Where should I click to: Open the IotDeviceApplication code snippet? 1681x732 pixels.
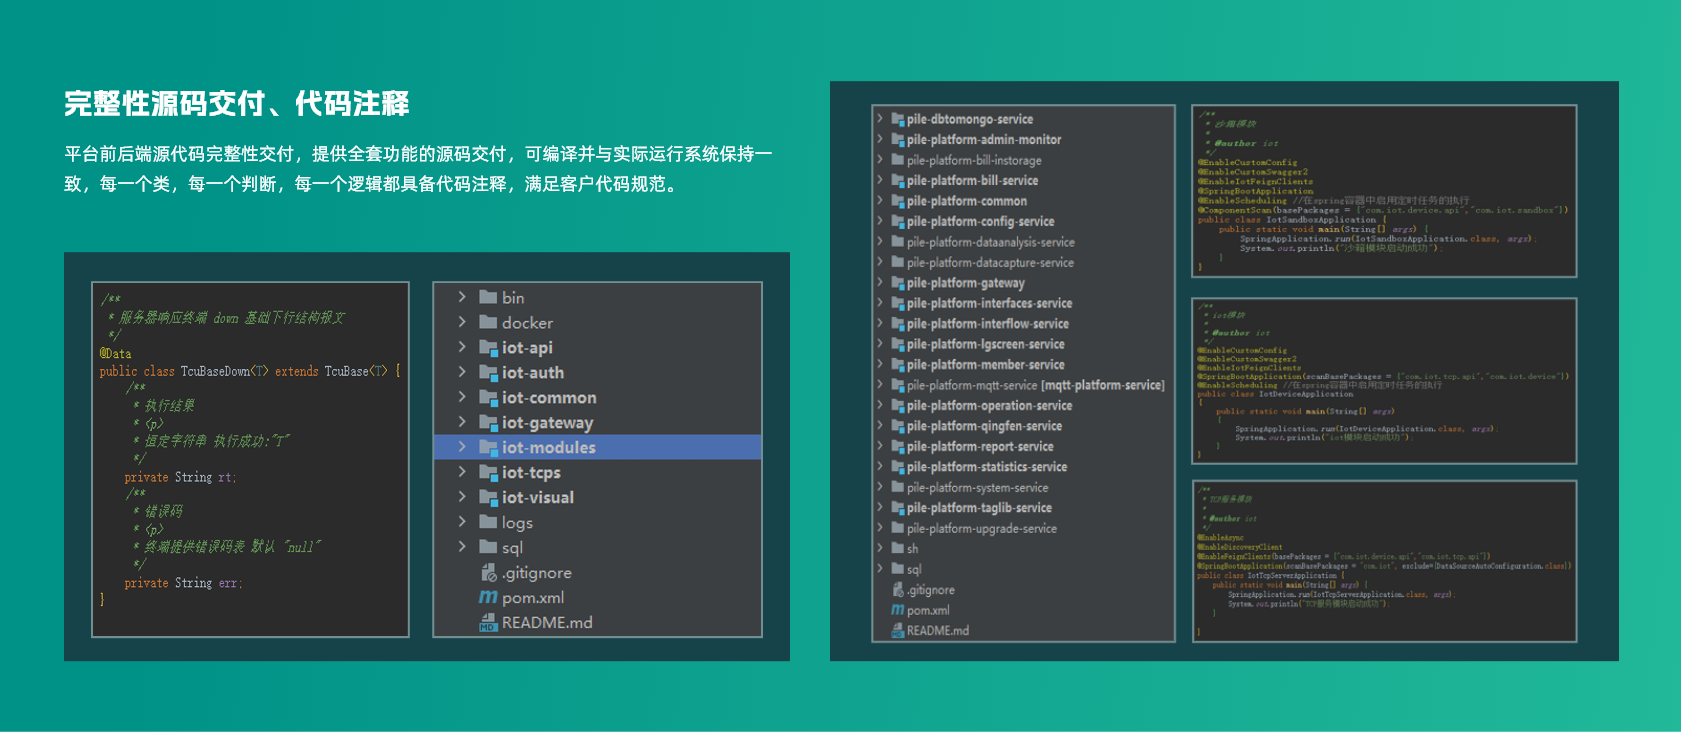1384,381
